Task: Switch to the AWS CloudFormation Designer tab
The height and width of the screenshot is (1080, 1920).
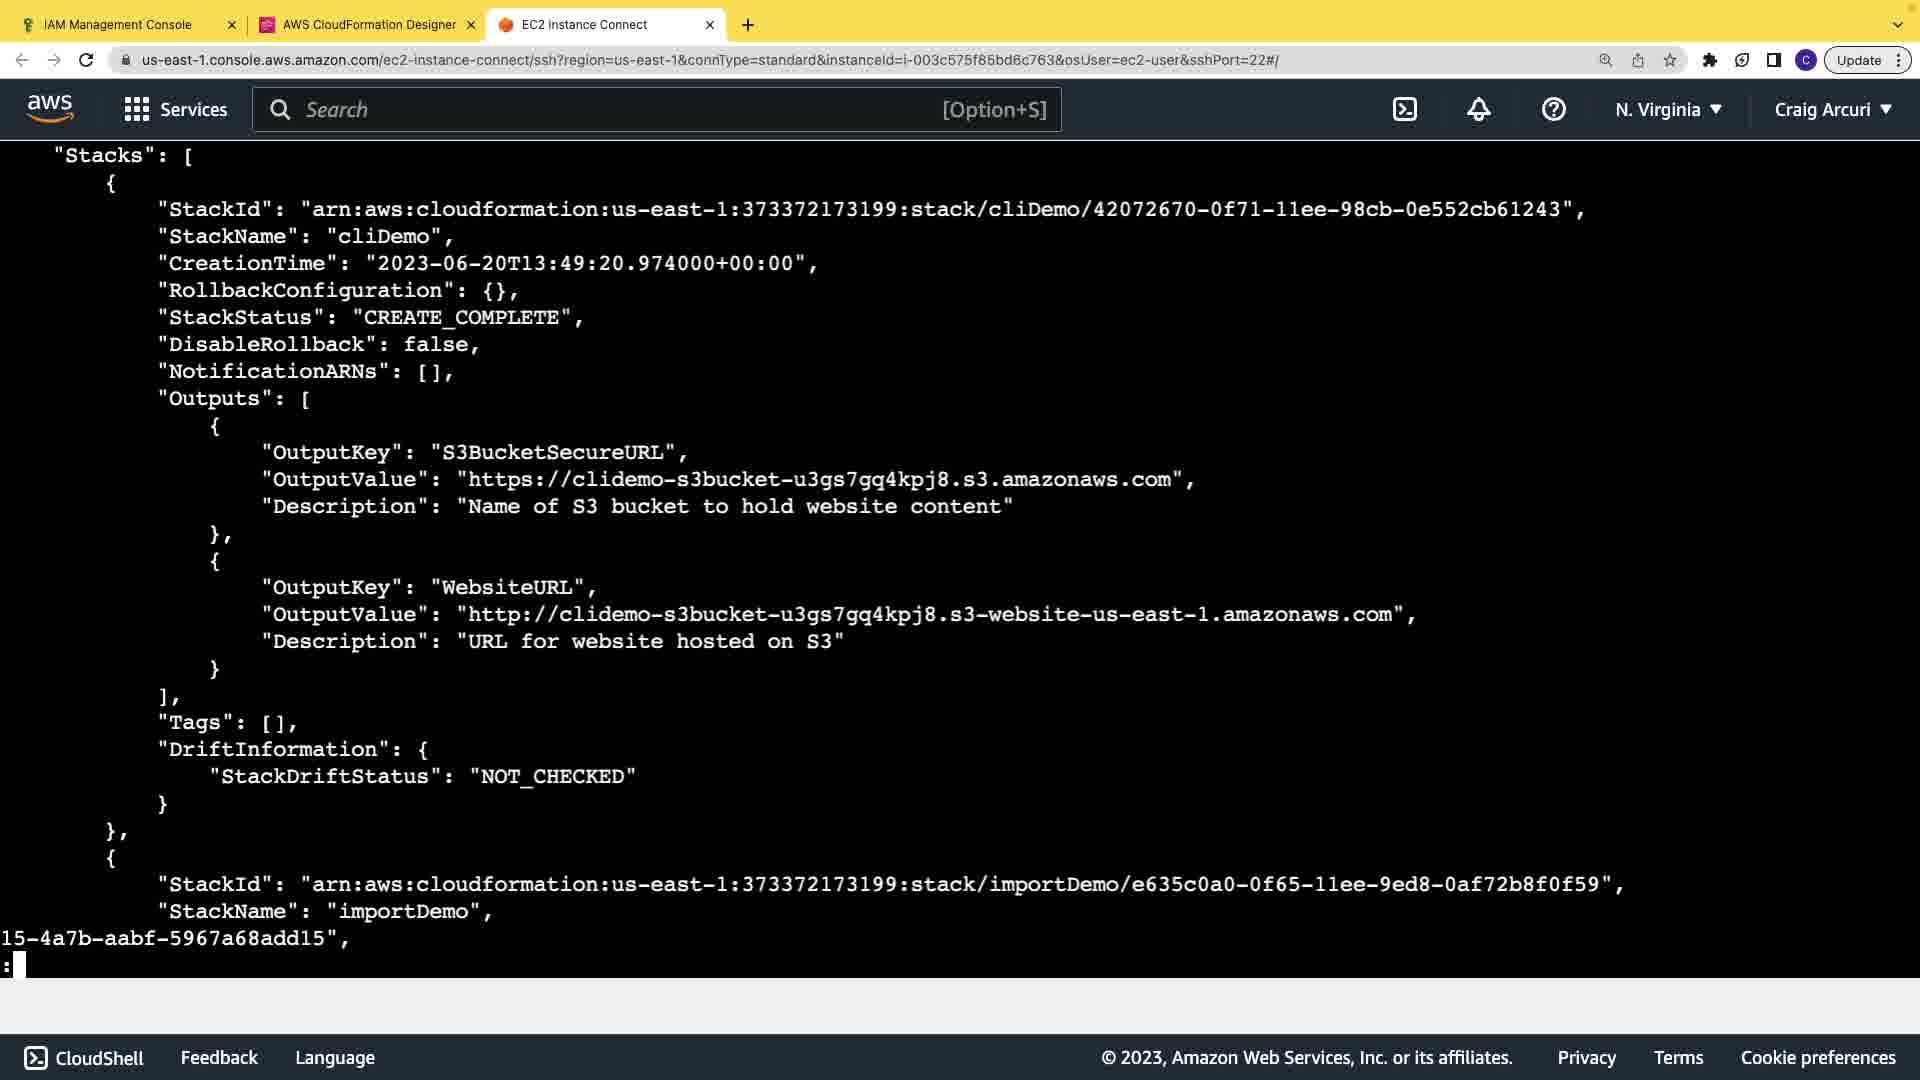Action: [x=368, y=25]
